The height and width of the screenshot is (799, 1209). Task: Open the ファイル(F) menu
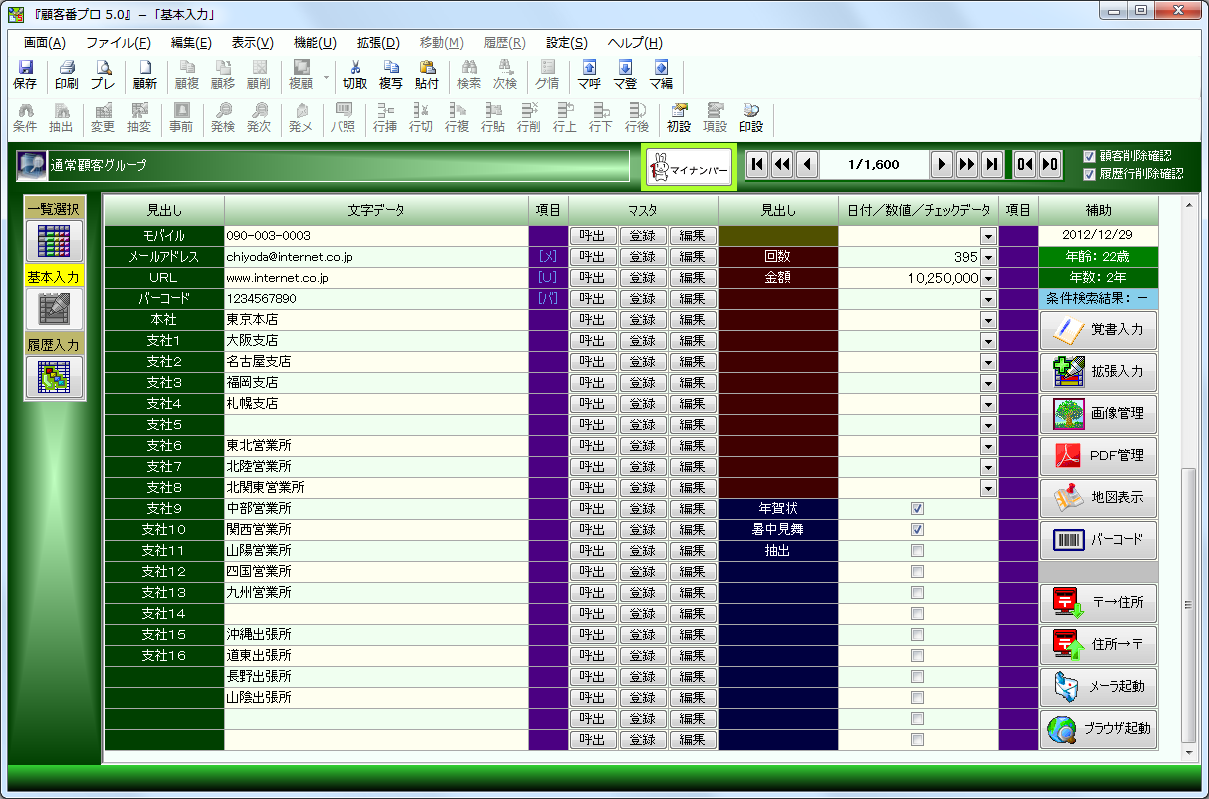118,43
